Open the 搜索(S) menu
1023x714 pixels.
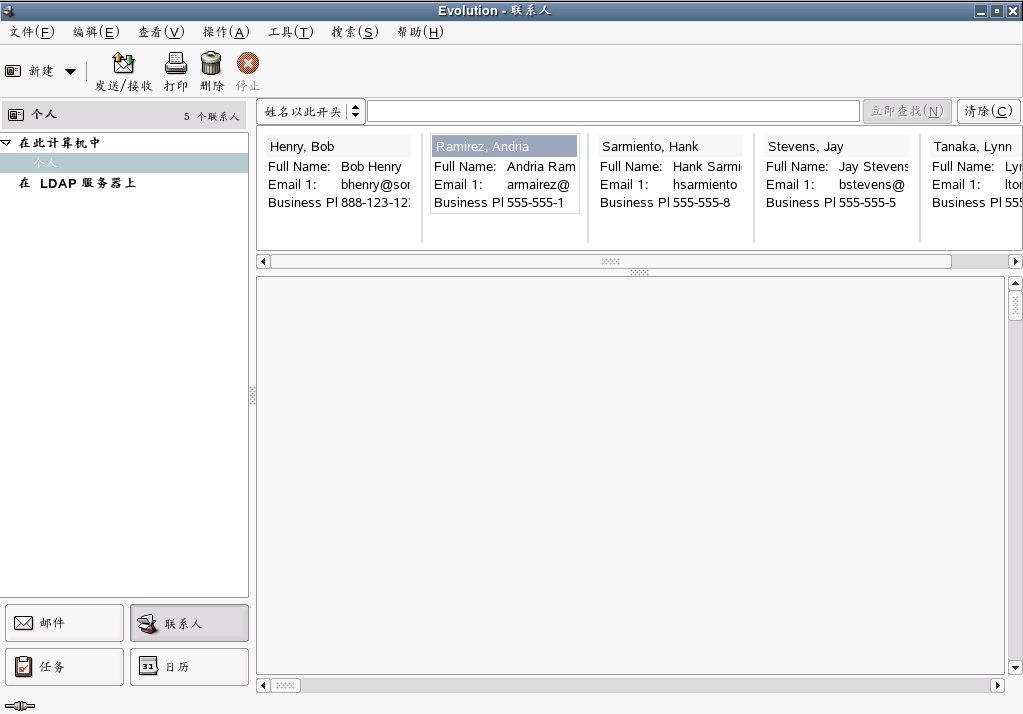coord(355,32)
